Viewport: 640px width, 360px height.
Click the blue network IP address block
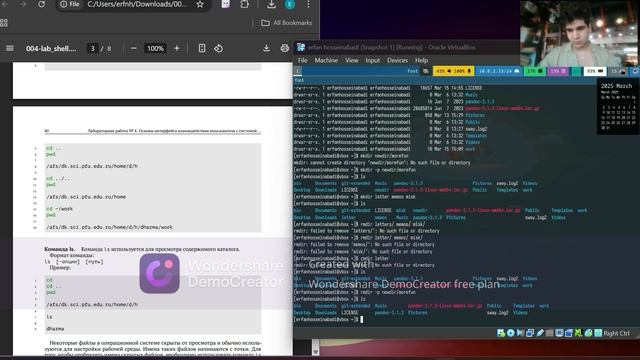pos(498,71)
